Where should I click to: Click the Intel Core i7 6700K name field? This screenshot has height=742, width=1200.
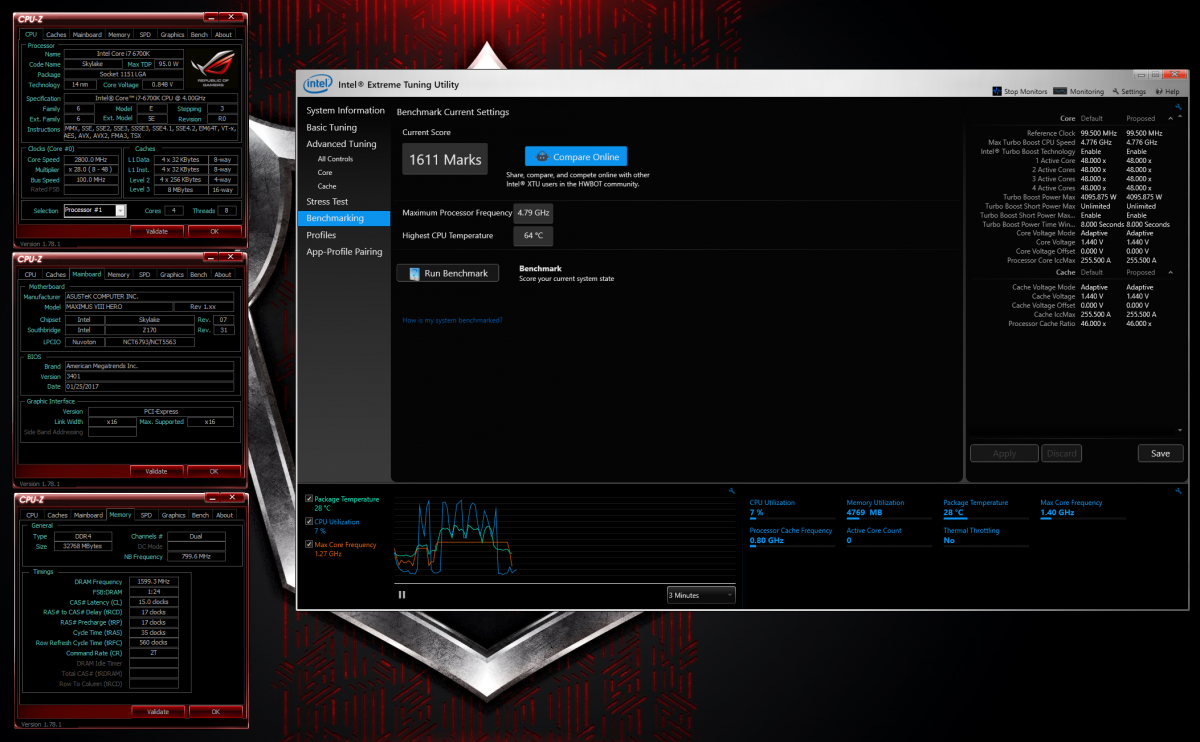(x=124, y=53)
